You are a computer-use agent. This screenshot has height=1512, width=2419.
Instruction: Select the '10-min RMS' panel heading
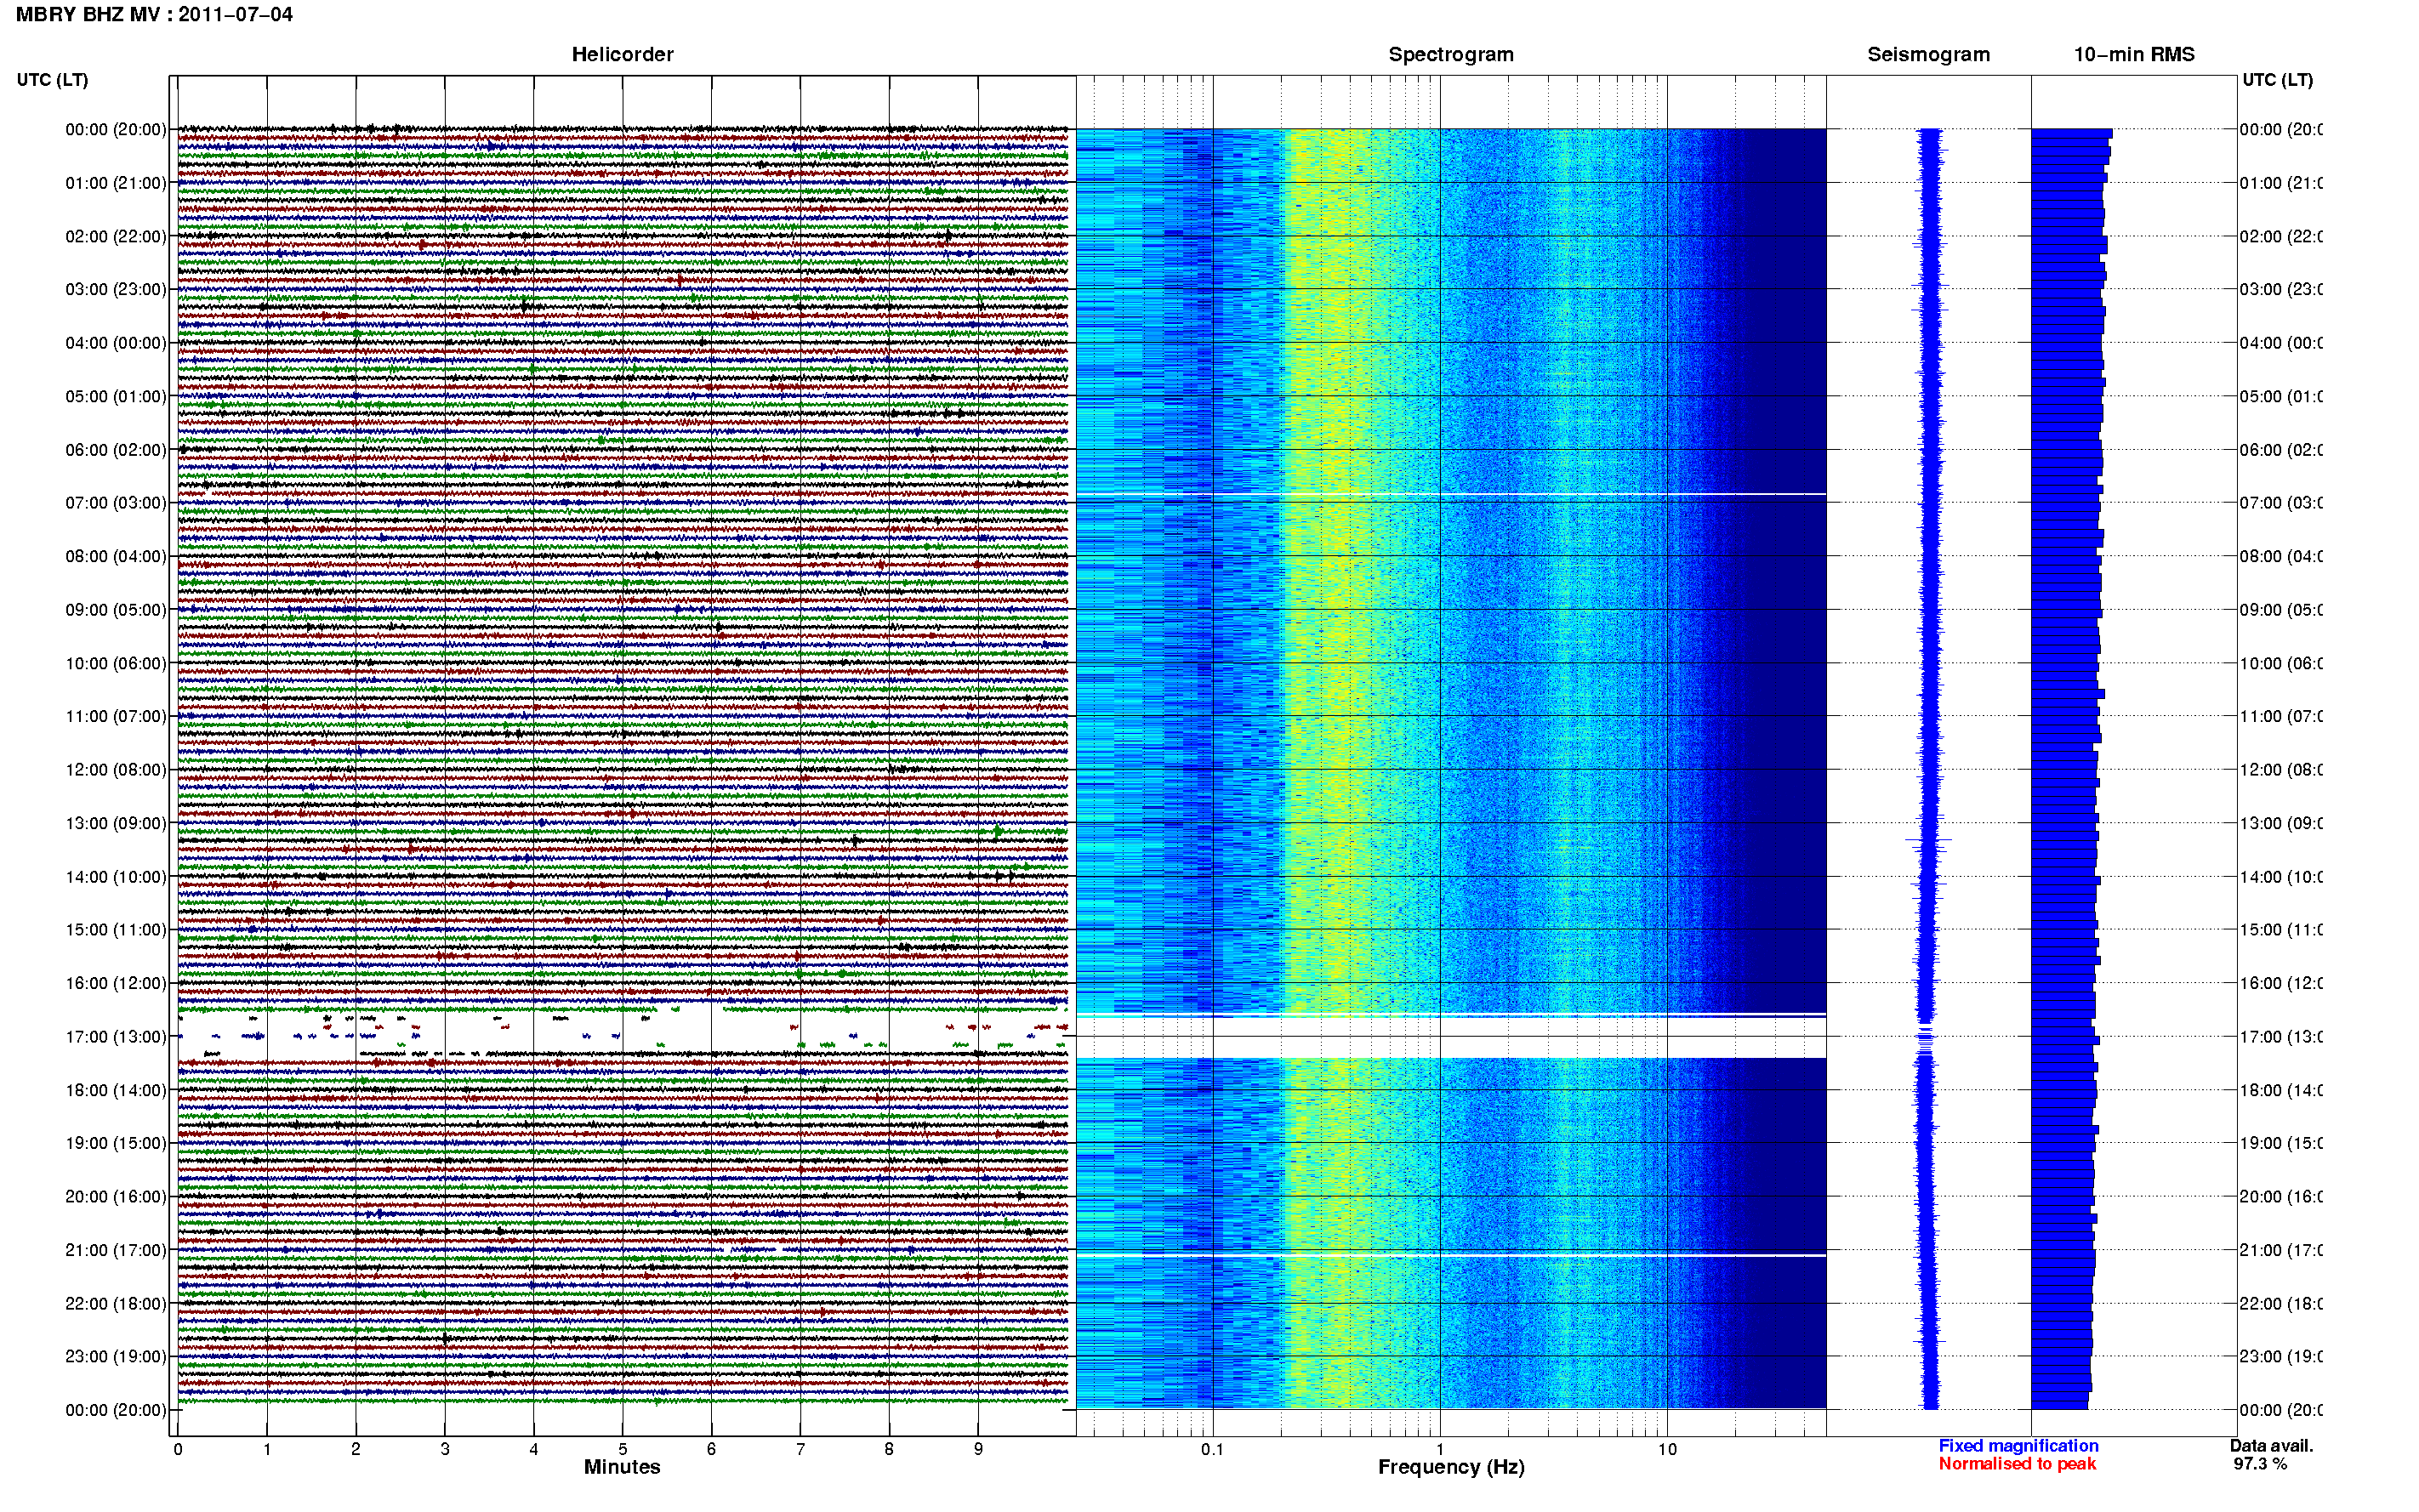pos(2134,55)
